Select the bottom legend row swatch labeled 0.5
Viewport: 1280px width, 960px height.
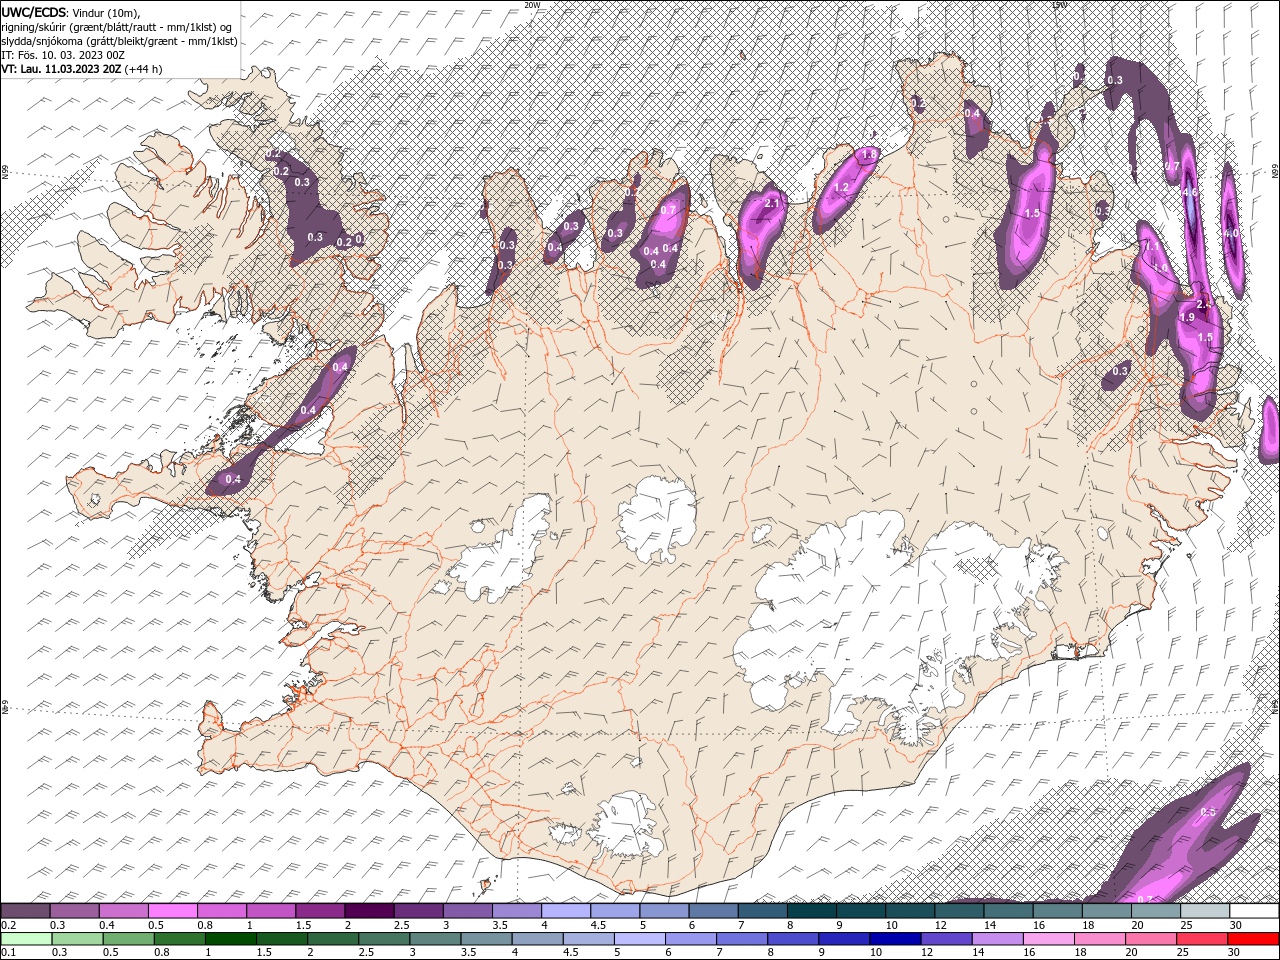[x=128, y=939]
